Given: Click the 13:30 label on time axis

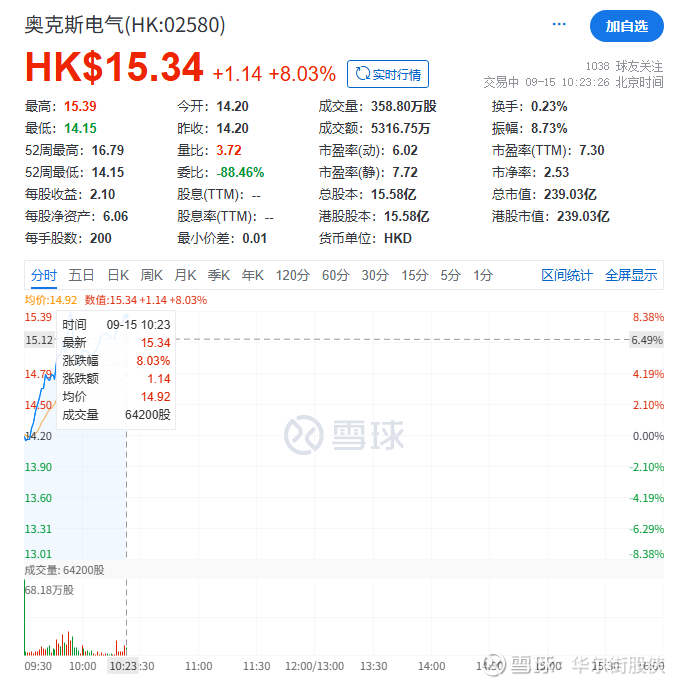Looking at the screenshot, I should pyautogui.click(x=373, y=666).
